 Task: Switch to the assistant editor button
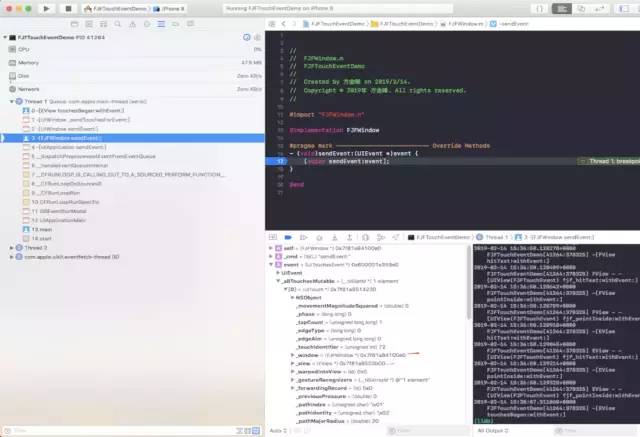[x=581, y=9]
